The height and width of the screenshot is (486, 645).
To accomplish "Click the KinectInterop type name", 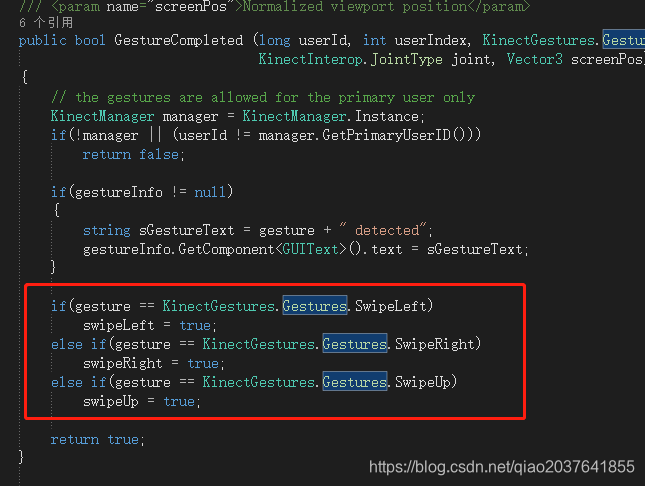I will point(311,60).
